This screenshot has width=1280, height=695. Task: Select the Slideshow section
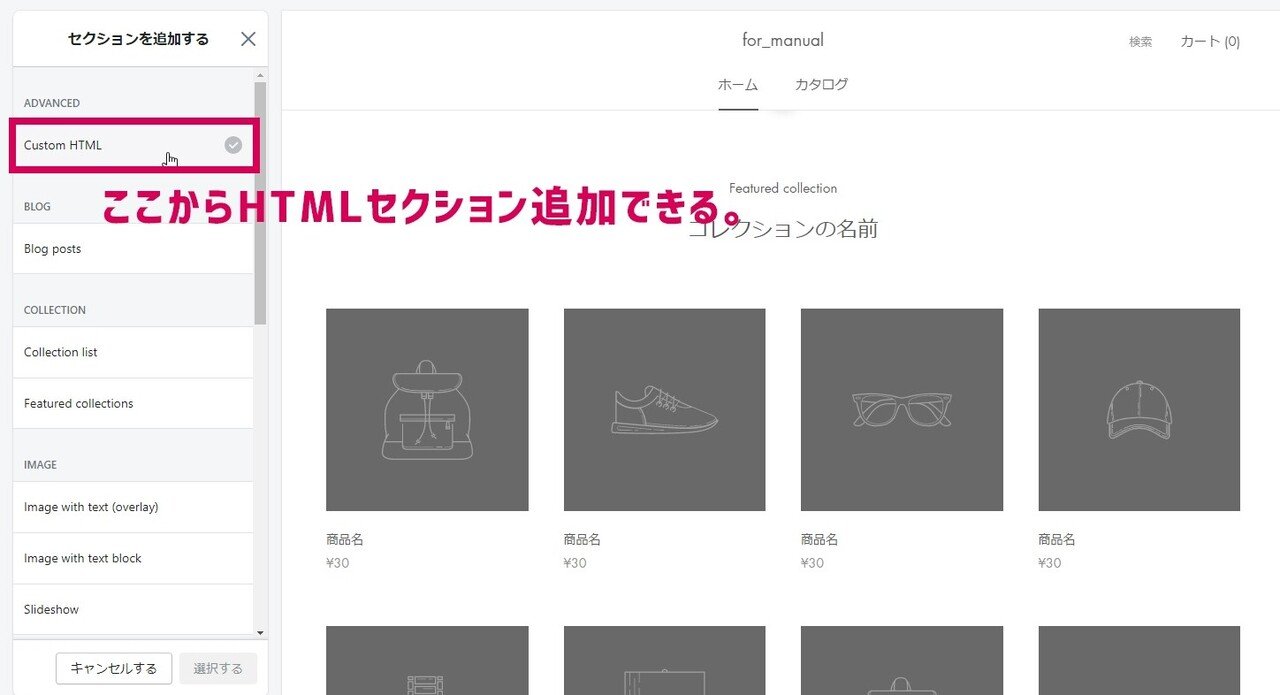pos(133,610)
